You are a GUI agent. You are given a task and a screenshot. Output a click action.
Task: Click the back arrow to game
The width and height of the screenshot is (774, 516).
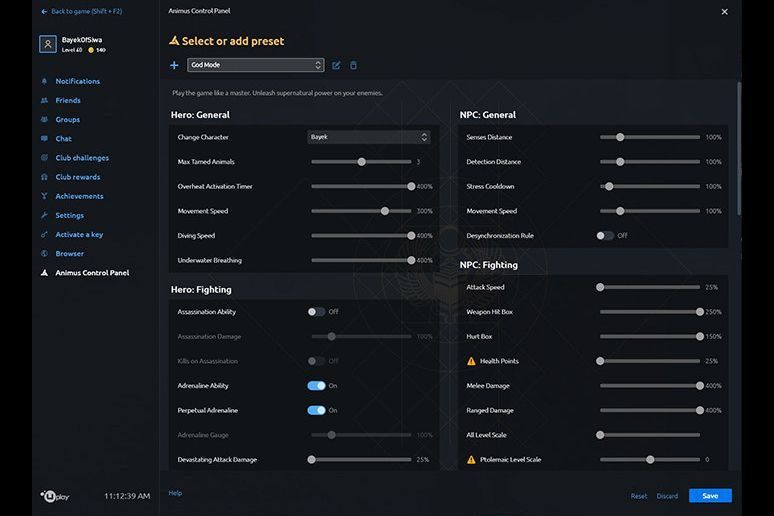tap(44, 11)
